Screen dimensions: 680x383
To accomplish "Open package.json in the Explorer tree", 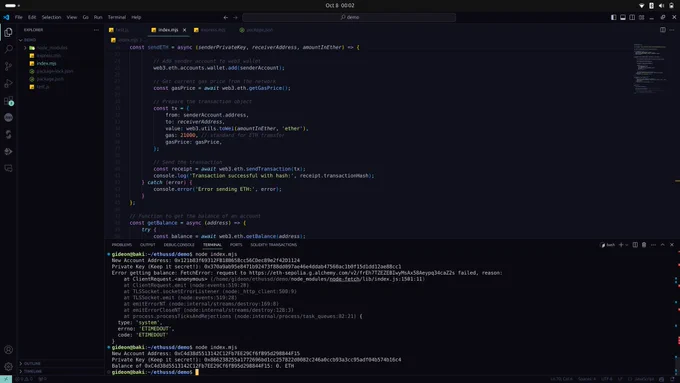I will (61, 79).
